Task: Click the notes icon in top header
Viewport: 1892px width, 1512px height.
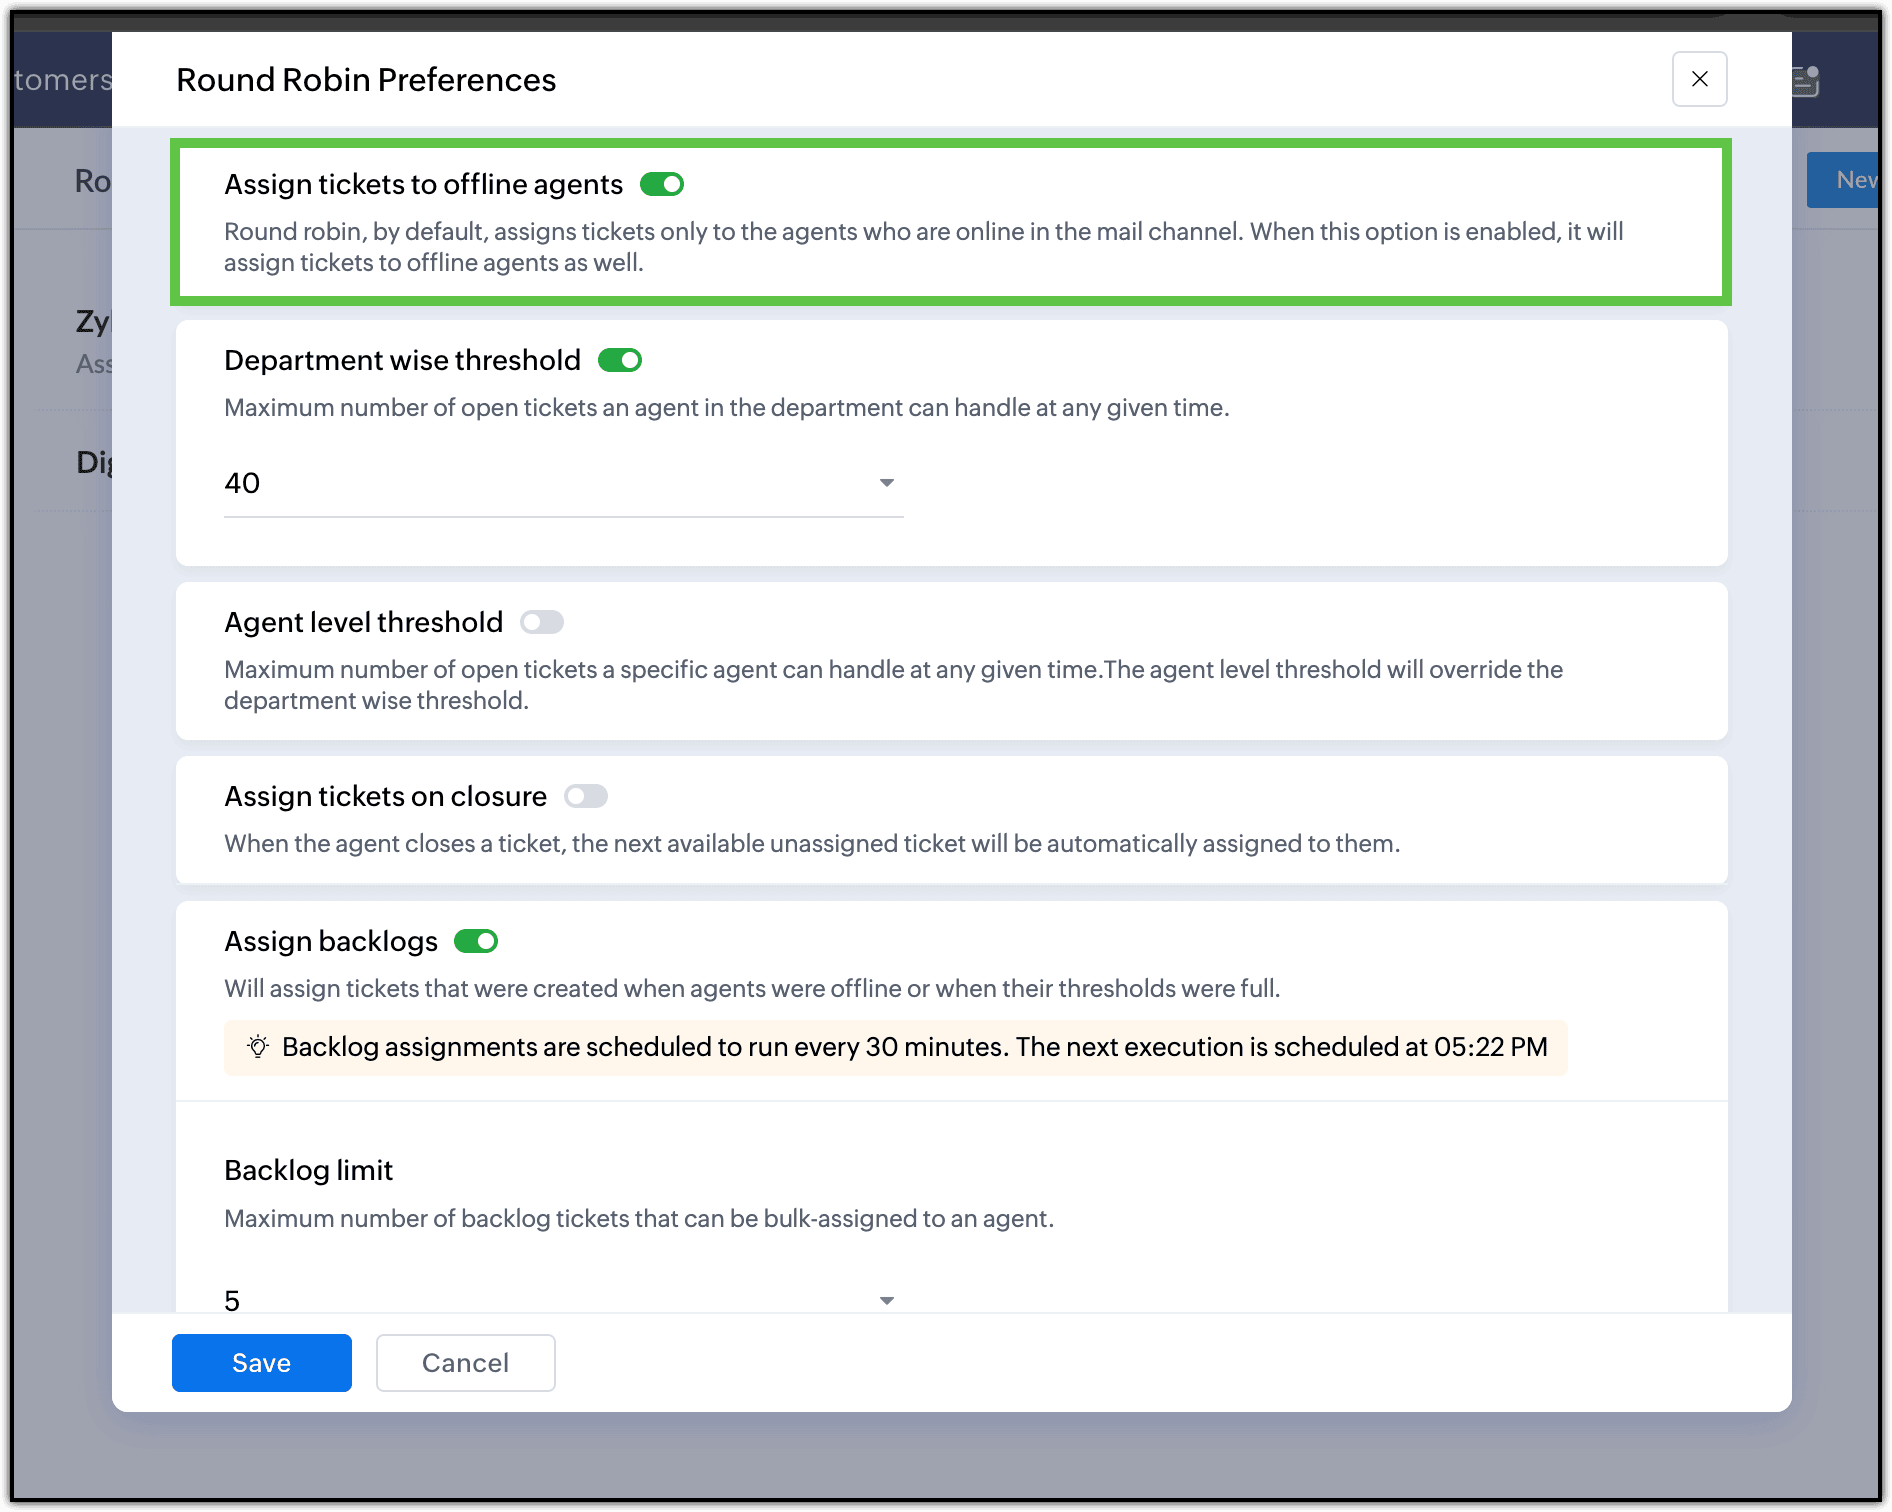Action: (1806, 81)
